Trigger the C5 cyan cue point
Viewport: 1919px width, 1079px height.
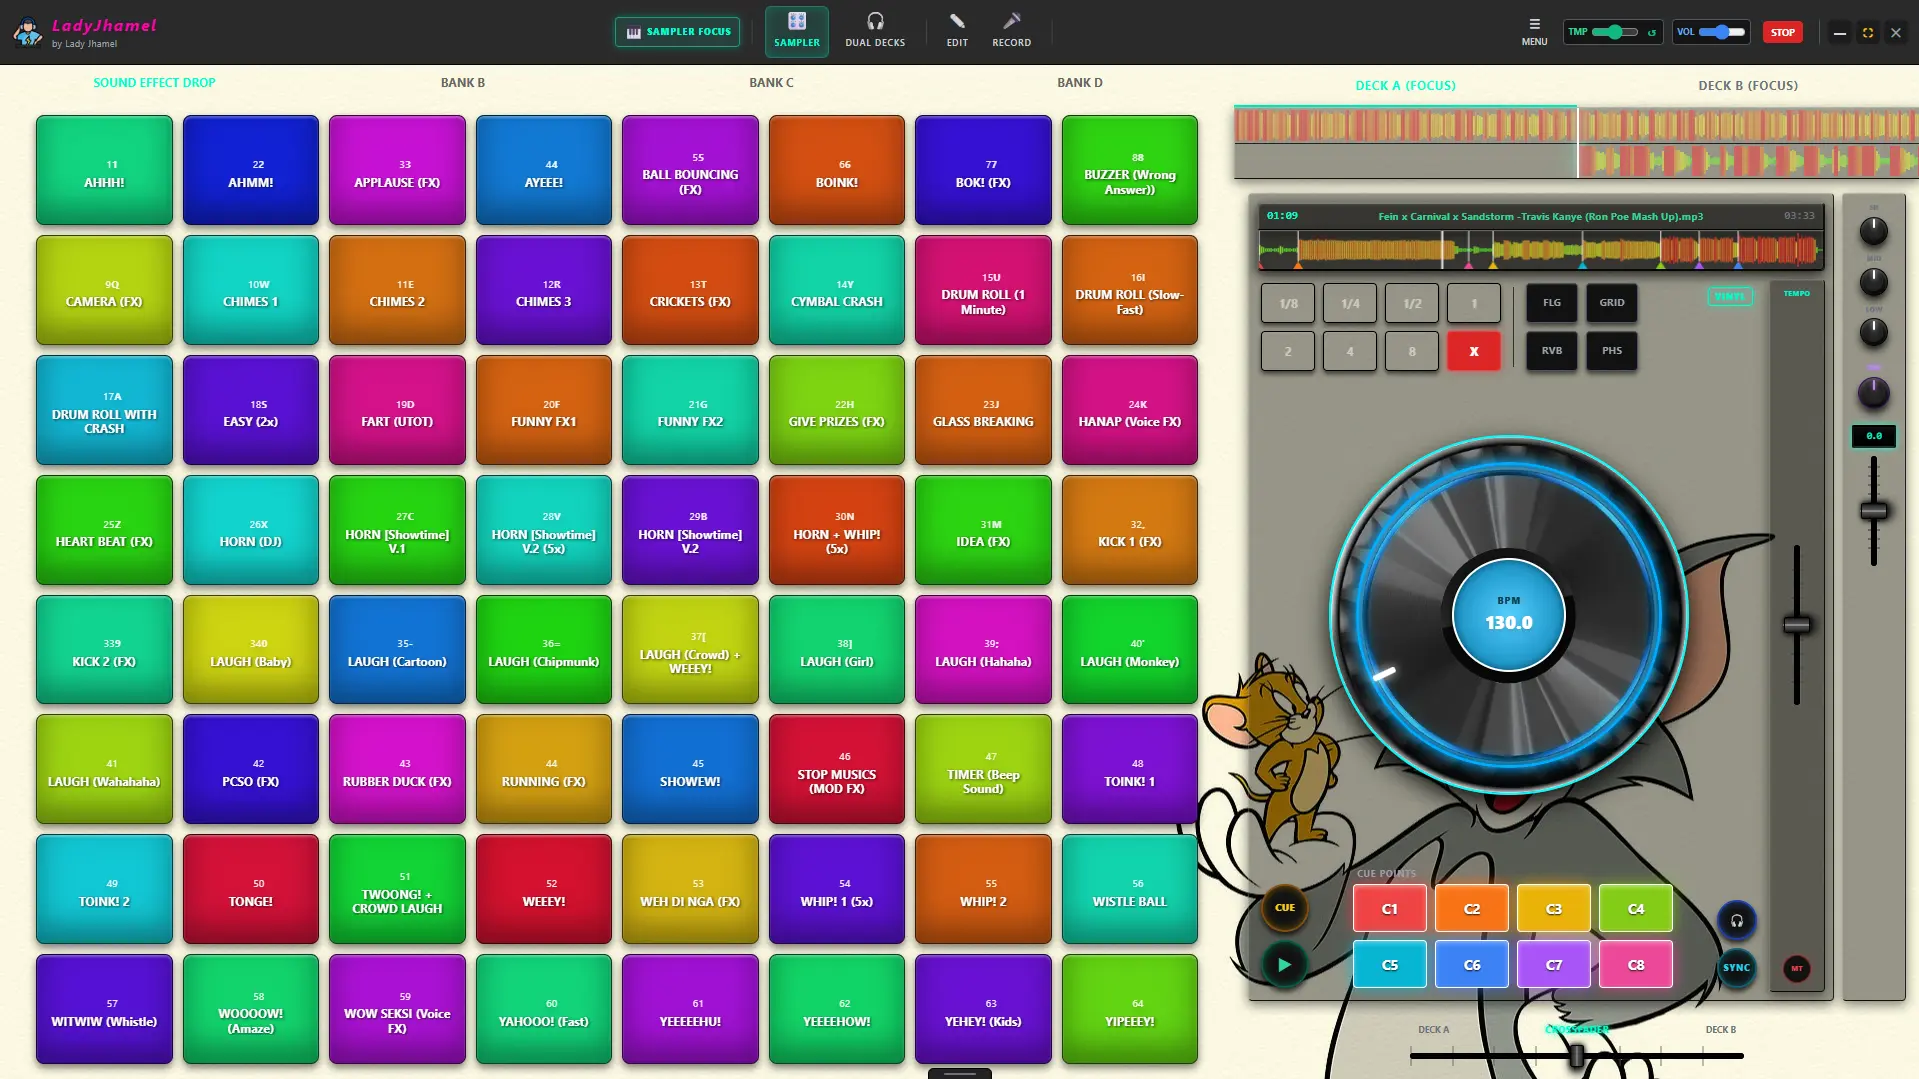pyautogui.click(x=1390, y=965)
